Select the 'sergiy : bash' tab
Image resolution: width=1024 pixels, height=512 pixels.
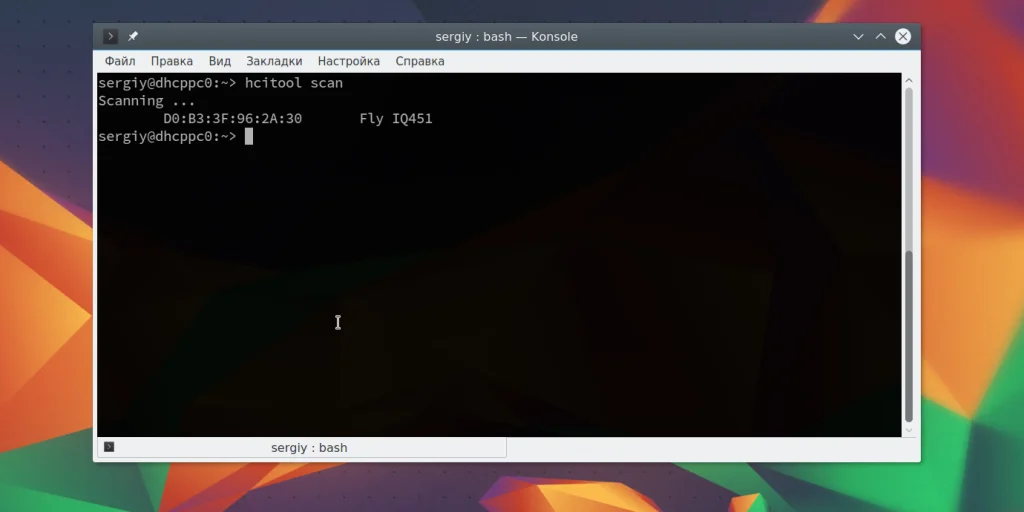tap(302, 447)
